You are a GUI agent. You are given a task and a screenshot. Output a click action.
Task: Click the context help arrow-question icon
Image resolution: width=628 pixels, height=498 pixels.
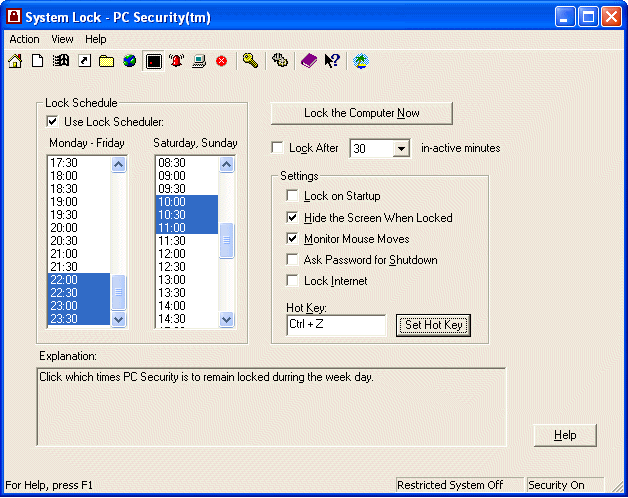click(332, 61)
